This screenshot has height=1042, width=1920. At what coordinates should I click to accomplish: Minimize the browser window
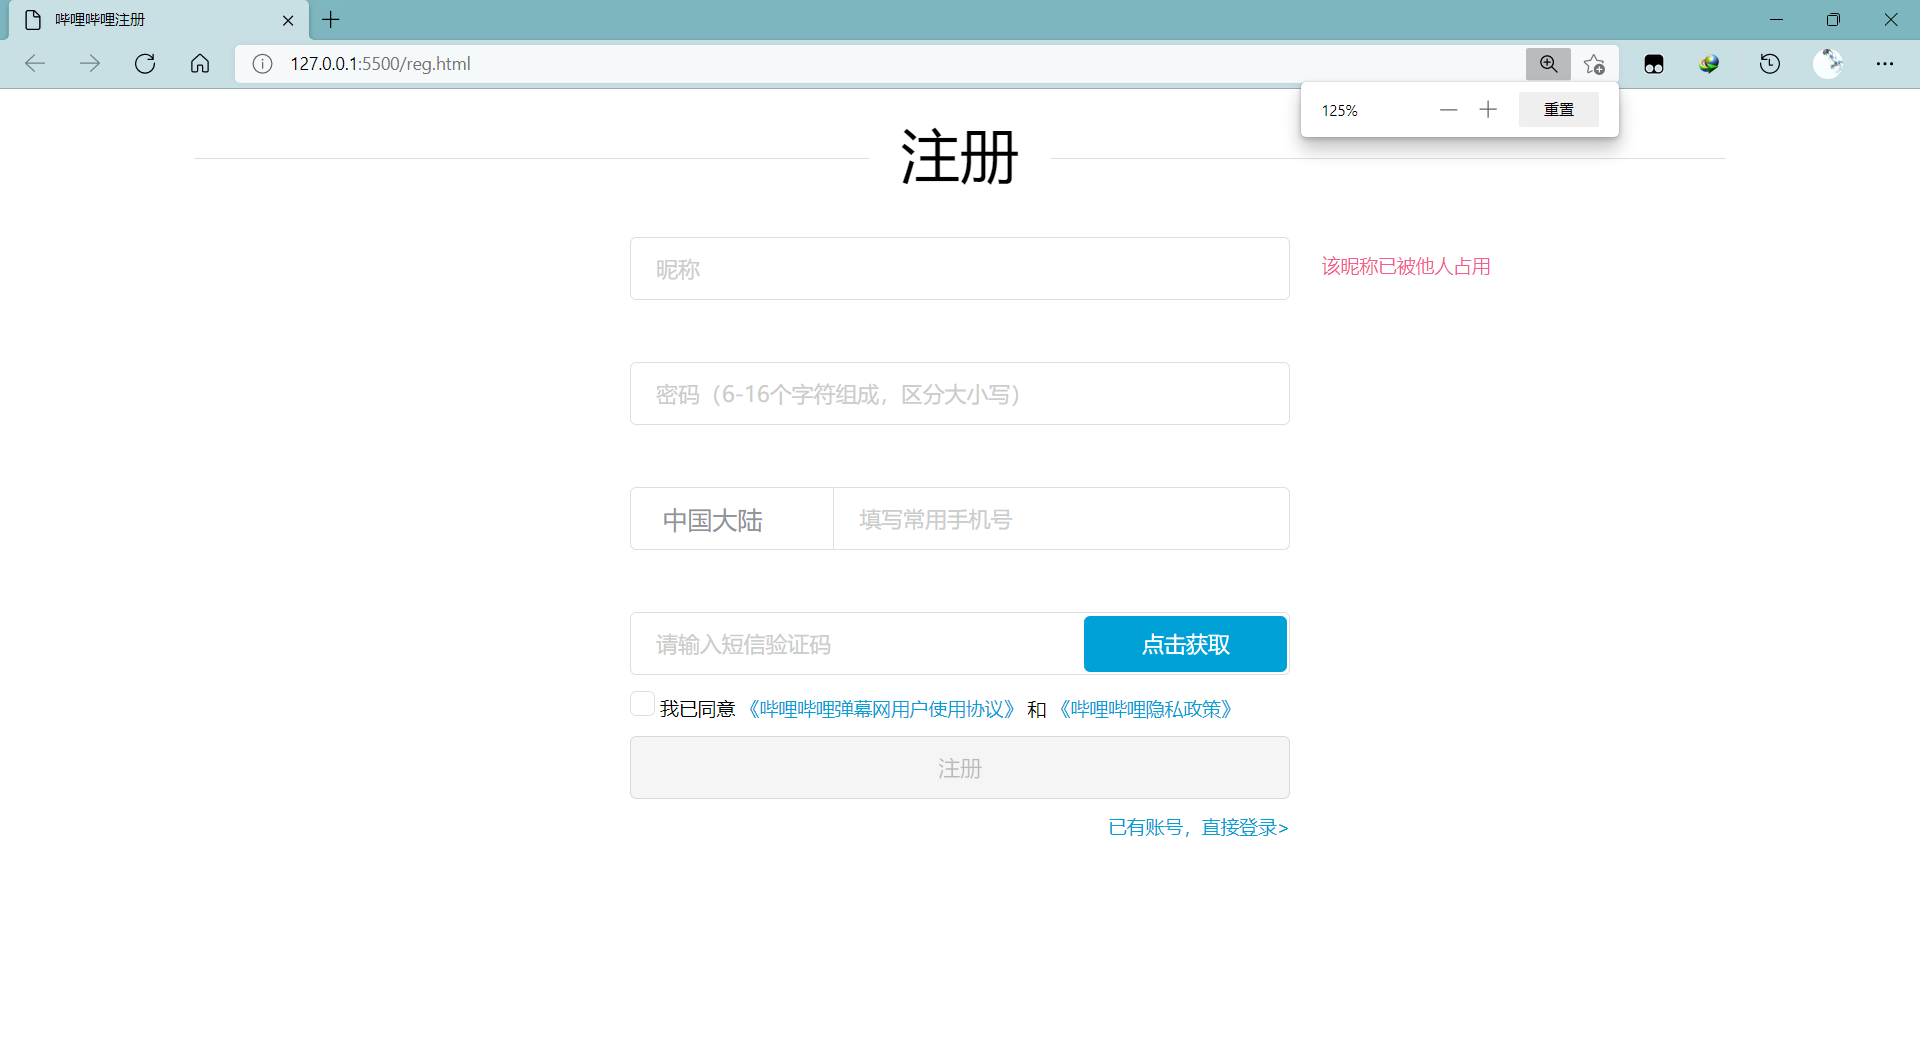click(1776, 20)
